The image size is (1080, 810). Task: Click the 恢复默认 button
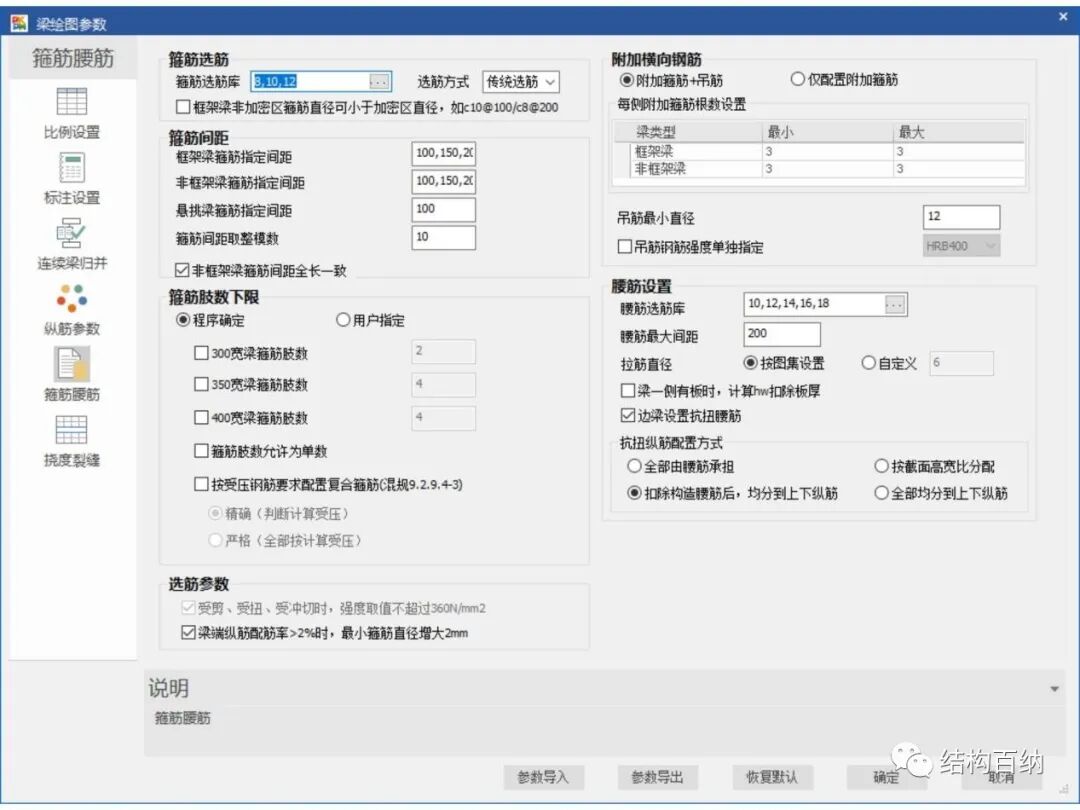coord(771,777)
